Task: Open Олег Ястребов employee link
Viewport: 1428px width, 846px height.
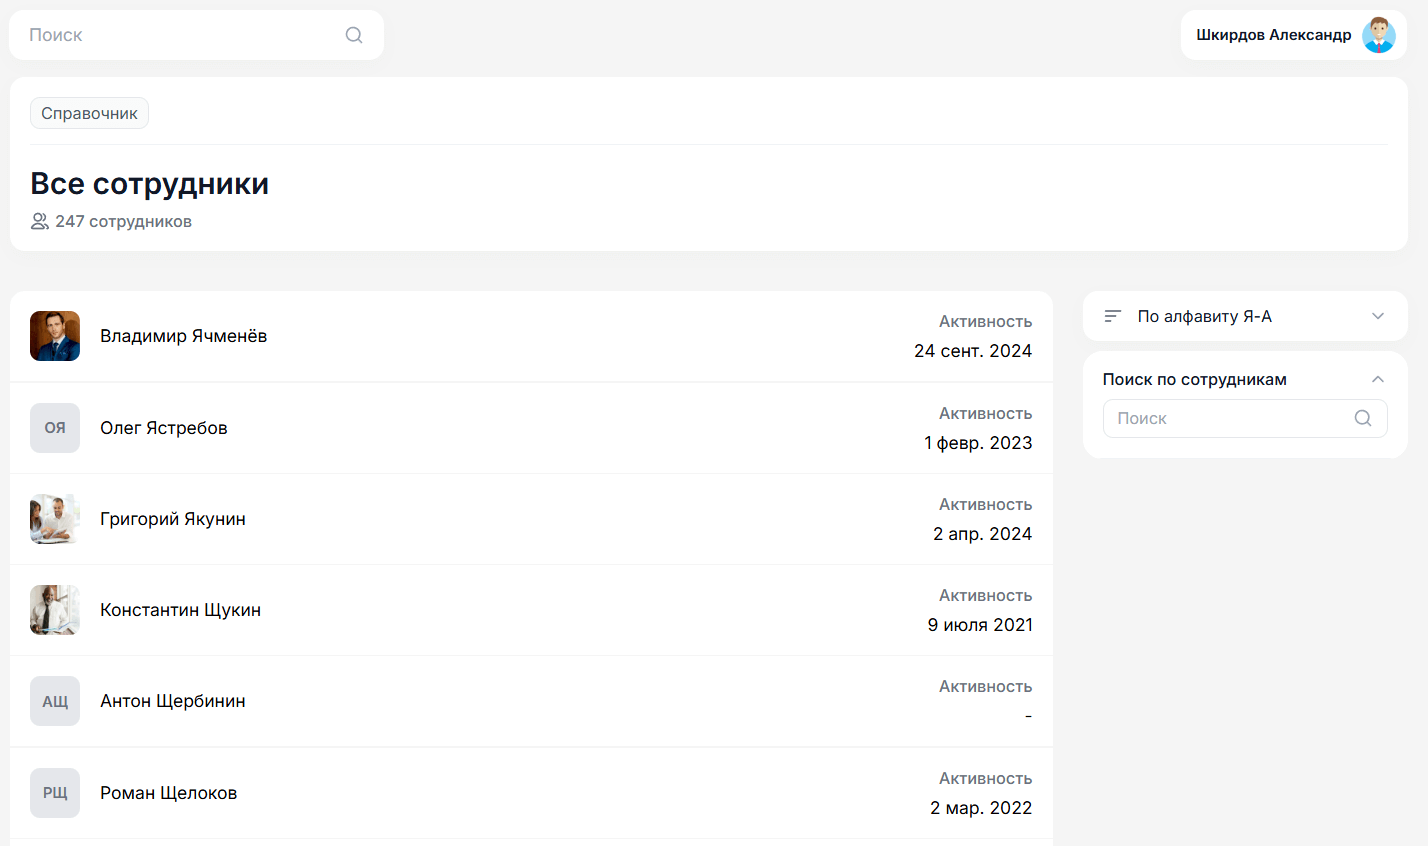Action: click(x=164, y=428)
